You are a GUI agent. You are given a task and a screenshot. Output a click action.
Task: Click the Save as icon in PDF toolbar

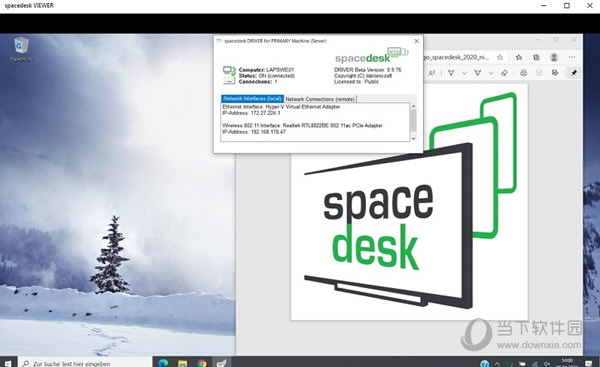pos(555,73)
